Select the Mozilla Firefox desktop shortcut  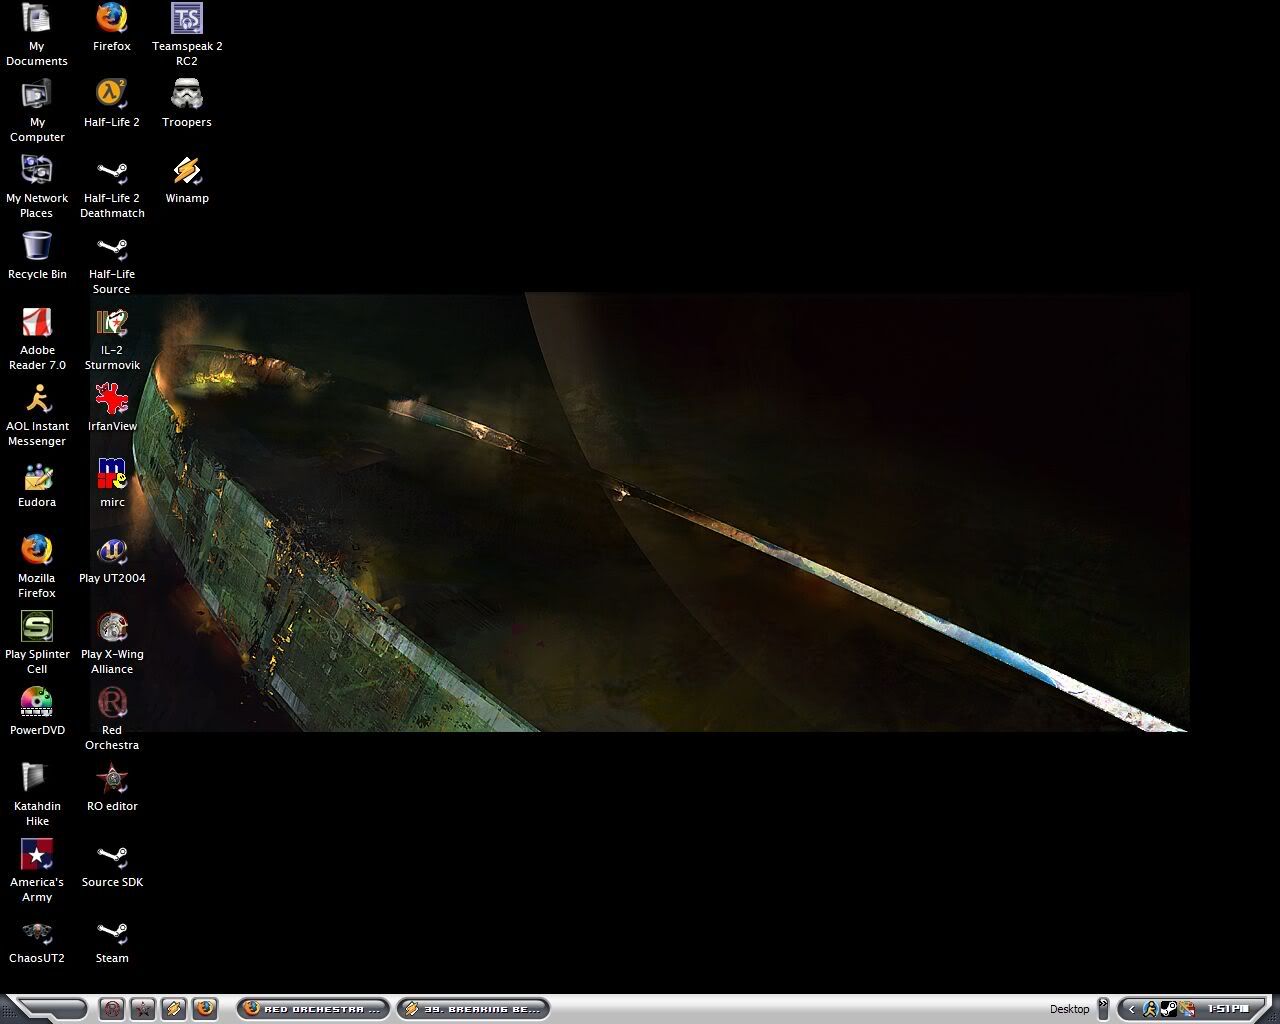(x=37, y=567)
